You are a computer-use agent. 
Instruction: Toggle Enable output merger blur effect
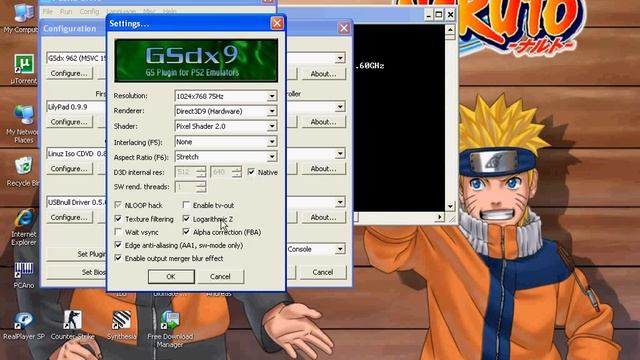pos(118,258)
